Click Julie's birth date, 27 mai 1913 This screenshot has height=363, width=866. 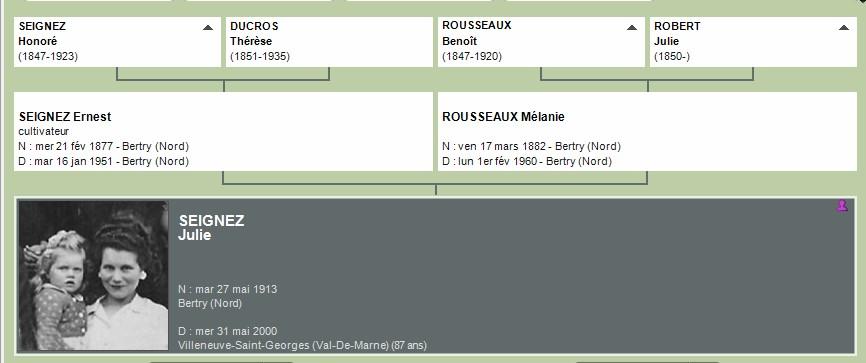pyautogui.click(x=228, y=289)
